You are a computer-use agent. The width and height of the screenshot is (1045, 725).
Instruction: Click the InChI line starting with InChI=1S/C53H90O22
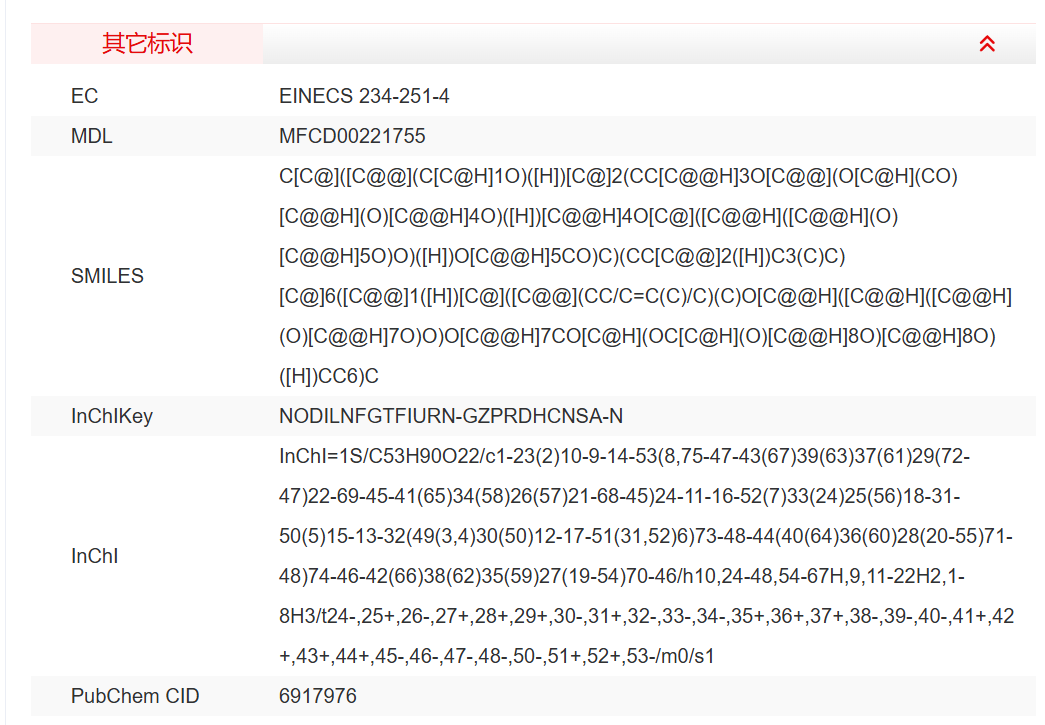[624, 456]
